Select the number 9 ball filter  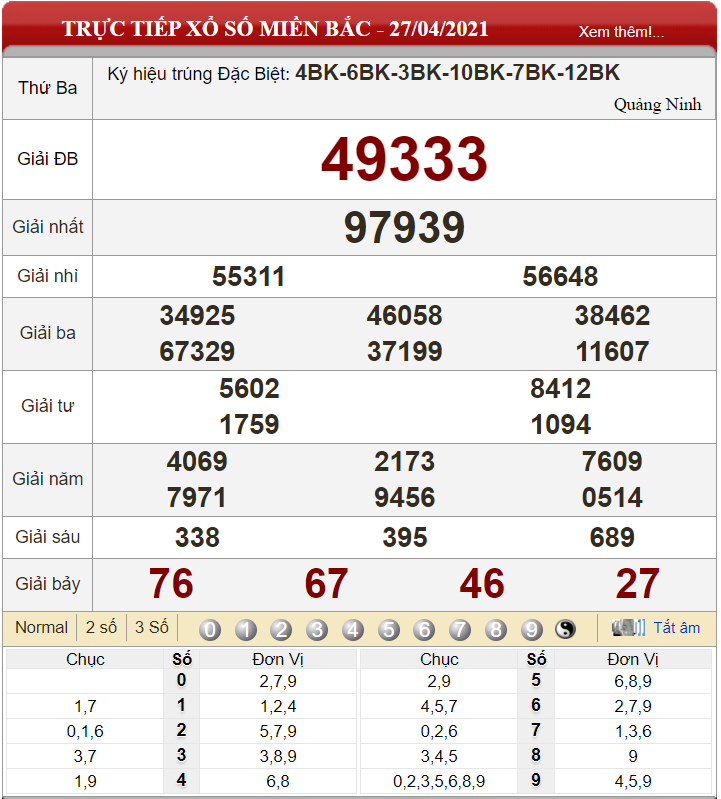[532, 630]
